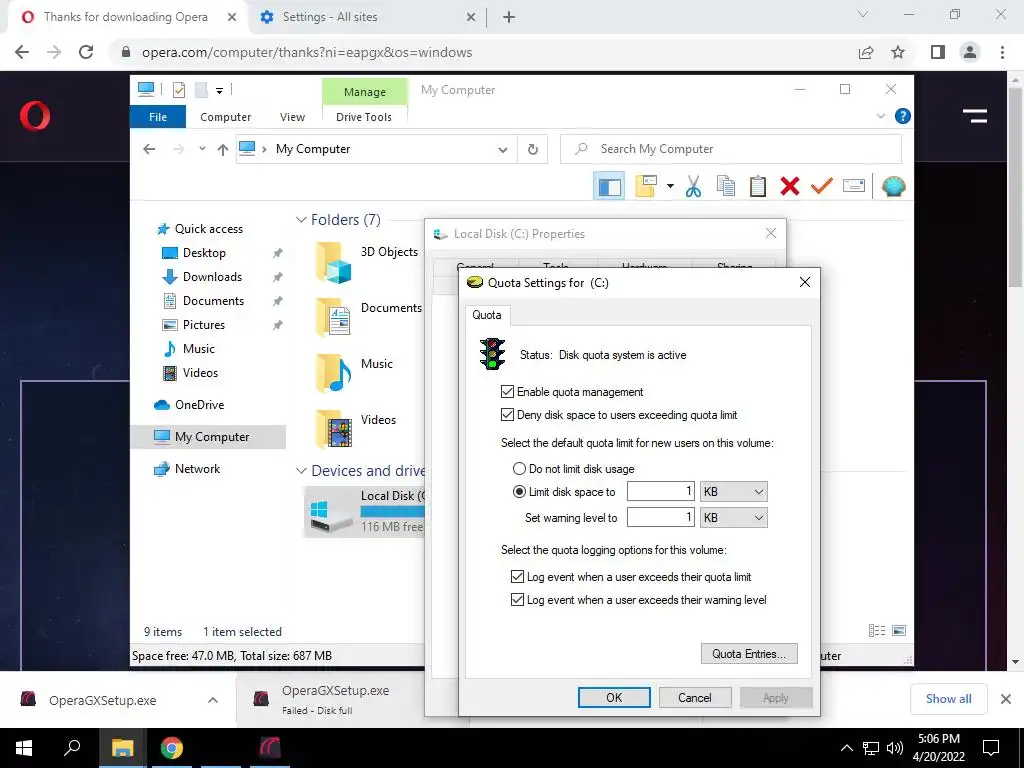Switch to details view icon in Explorer status bar
1024x768 pixels.
[x=876, y=631]
